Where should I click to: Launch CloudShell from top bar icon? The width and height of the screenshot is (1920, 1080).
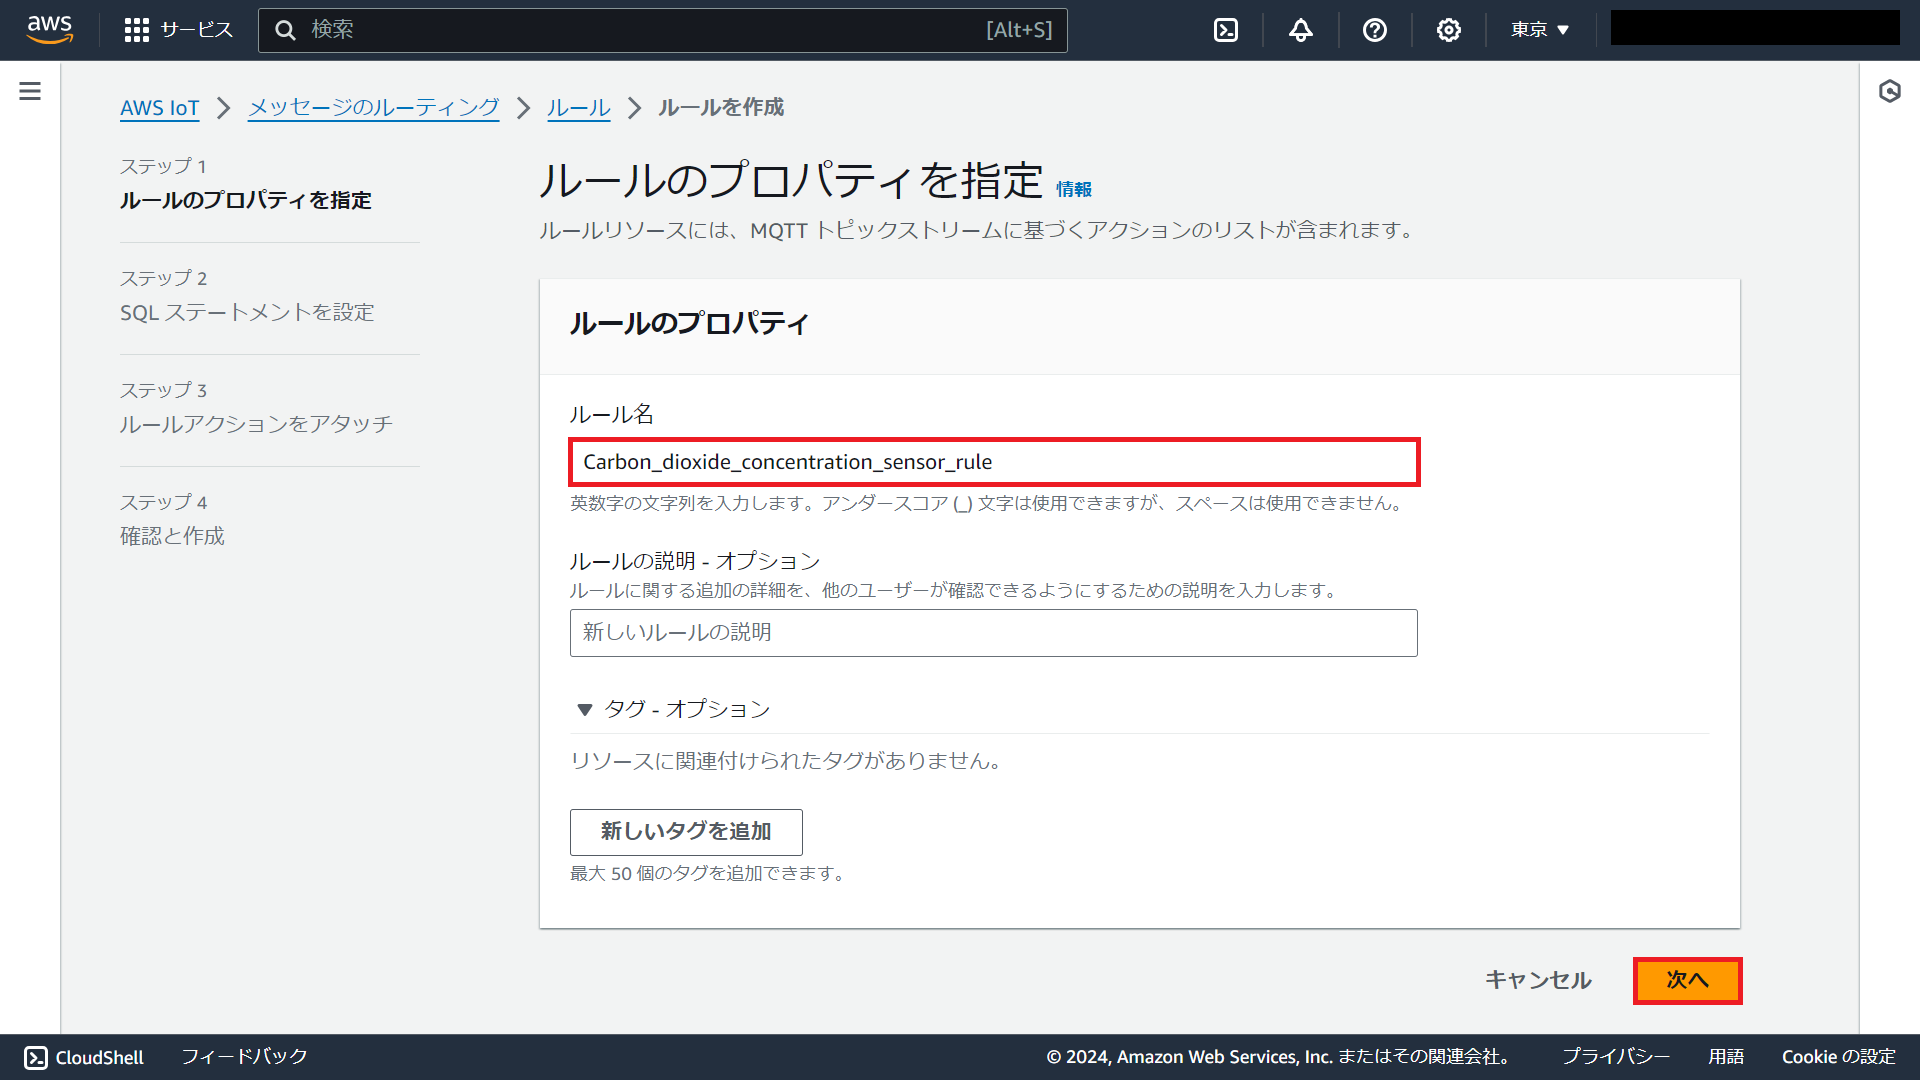coord(1226,30)
